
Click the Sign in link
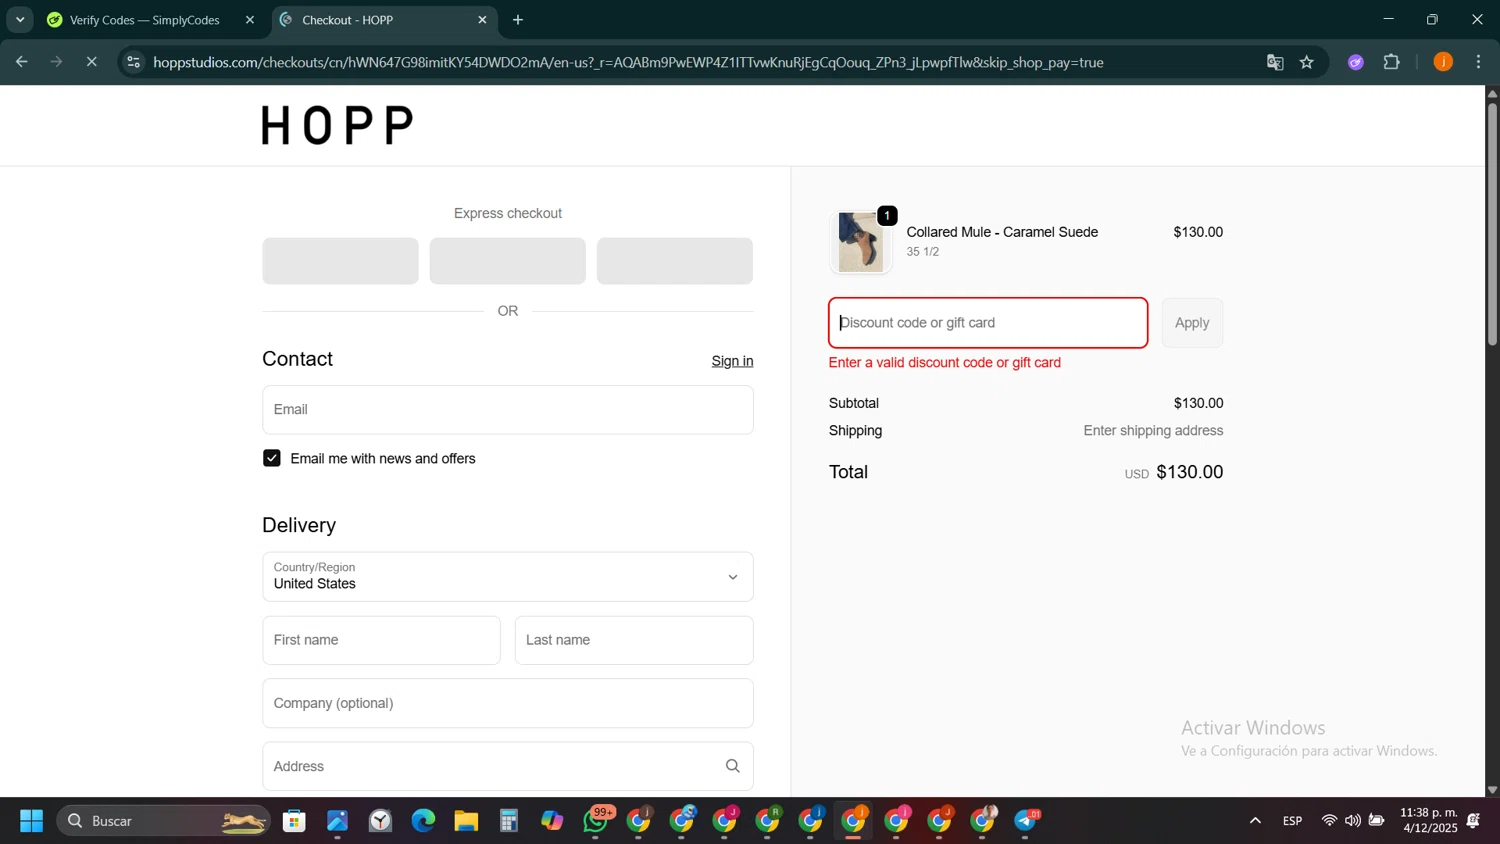(x=732, y=361)
